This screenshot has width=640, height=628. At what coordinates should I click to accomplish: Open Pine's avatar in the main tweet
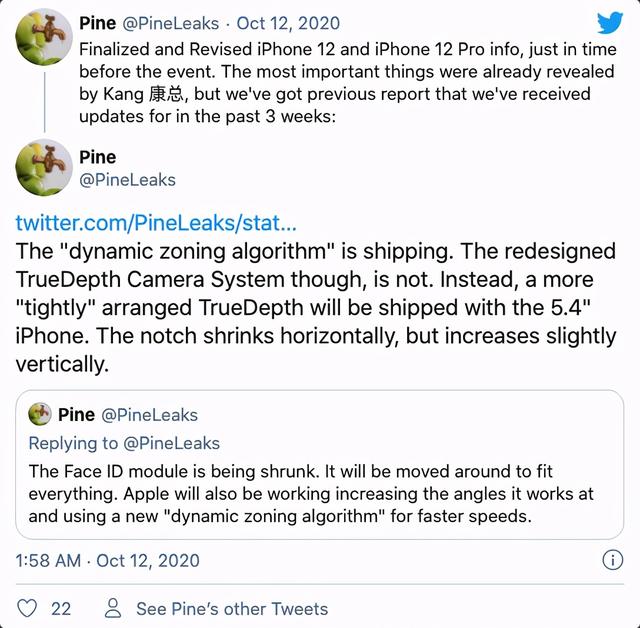click(x=44, y=167)
